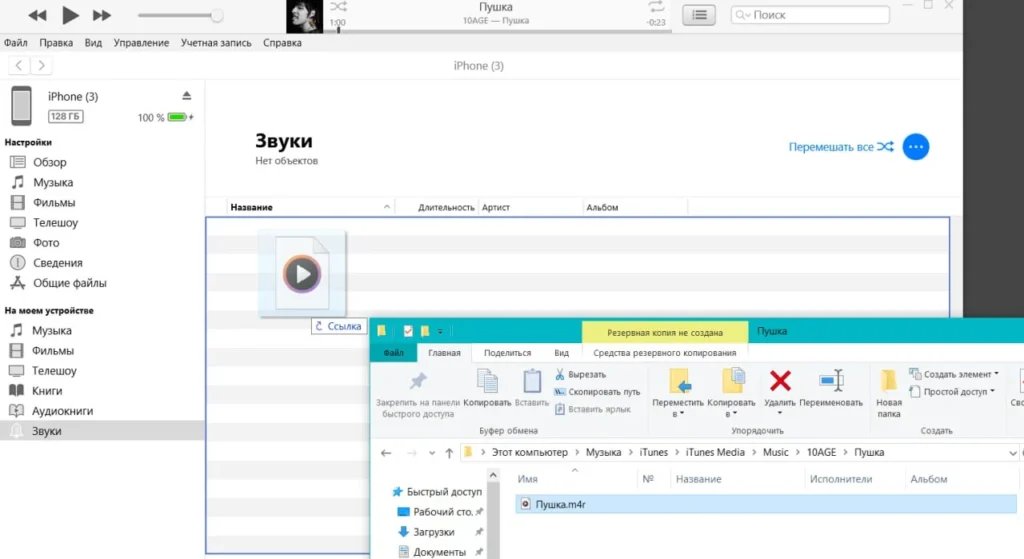Click Скопировать путь command
Viewport: 1024px width, 559px height.
(x=597, y=392)
